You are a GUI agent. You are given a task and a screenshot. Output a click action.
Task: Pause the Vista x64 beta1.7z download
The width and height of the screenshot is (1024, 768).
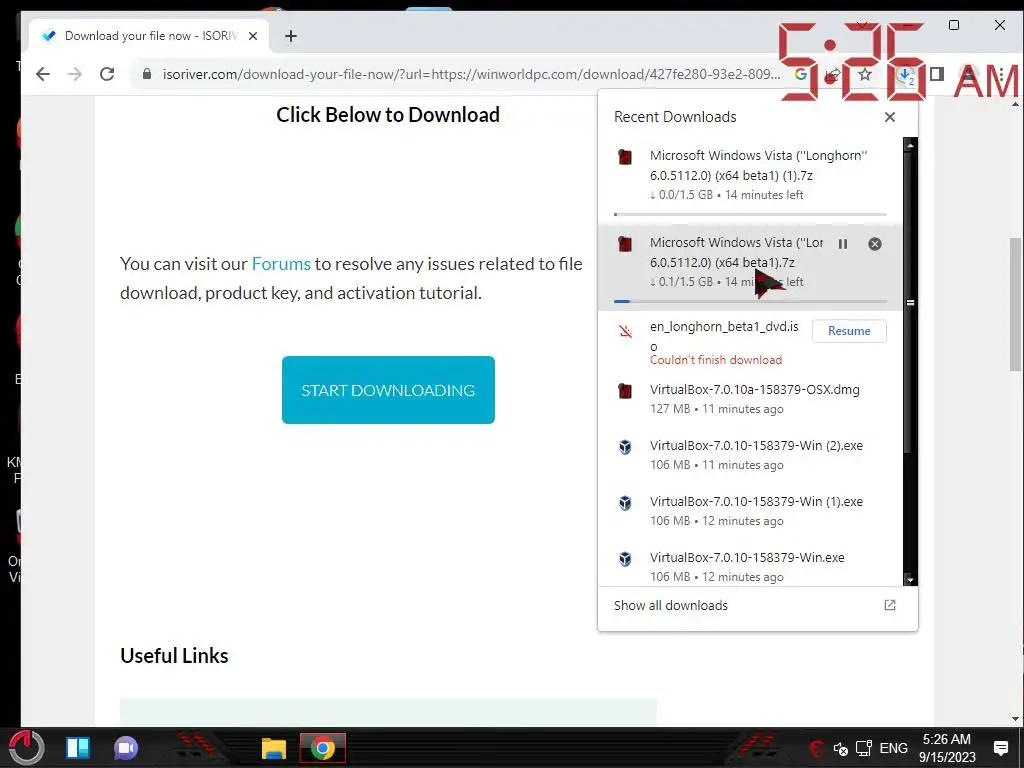point(843,244)
